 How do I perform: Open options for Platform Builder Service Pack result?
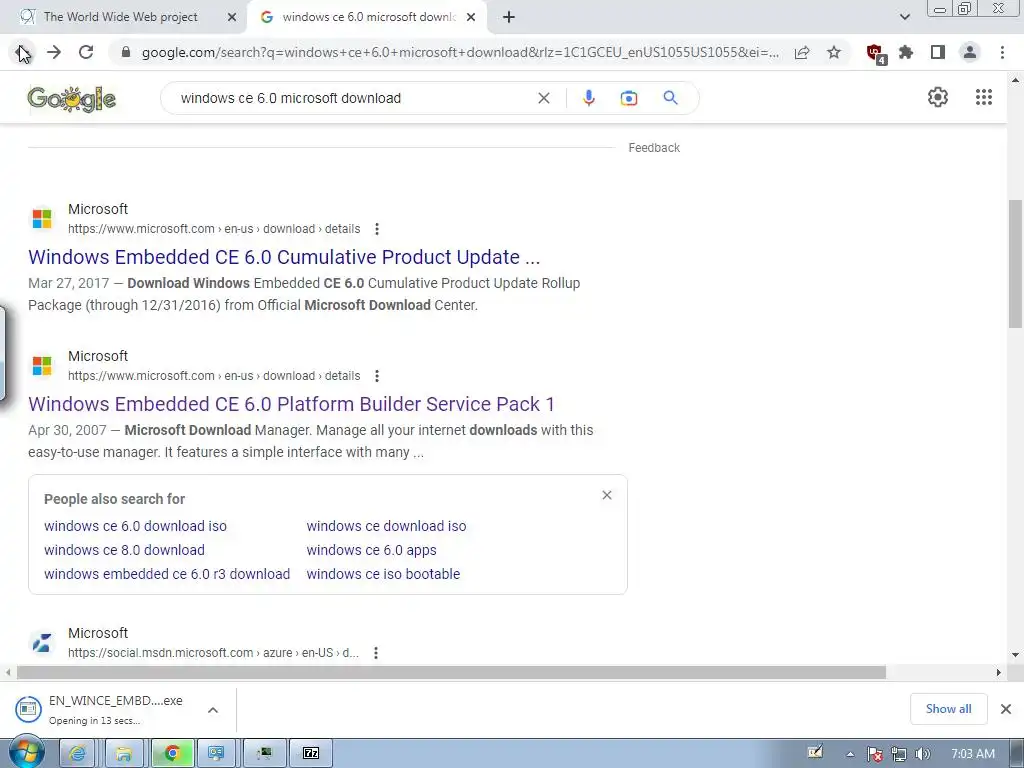[x=377, y=376]
